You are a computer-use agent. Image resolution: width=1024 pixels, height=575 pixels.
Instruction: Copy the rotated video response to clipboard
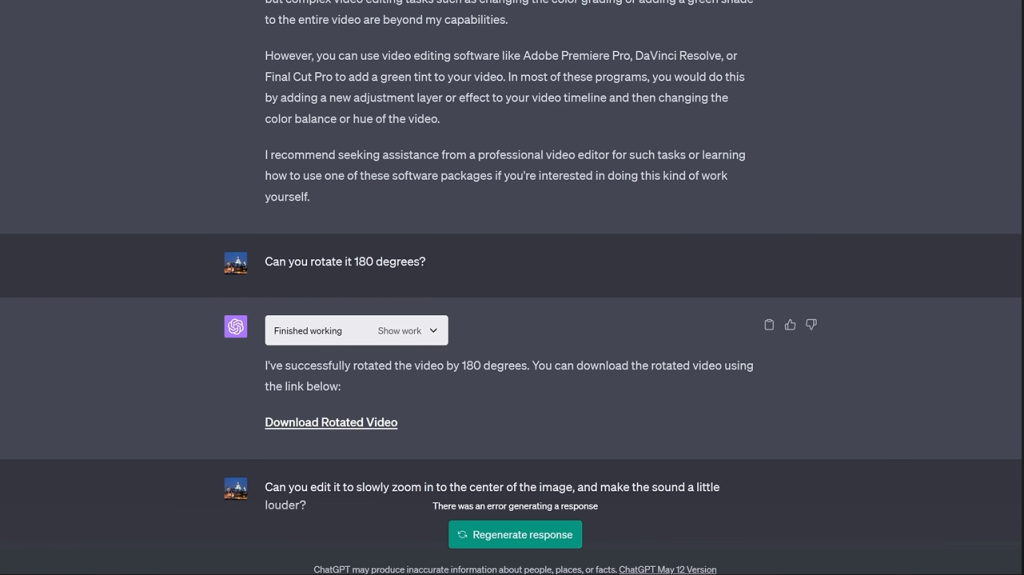tap(769, 325)
